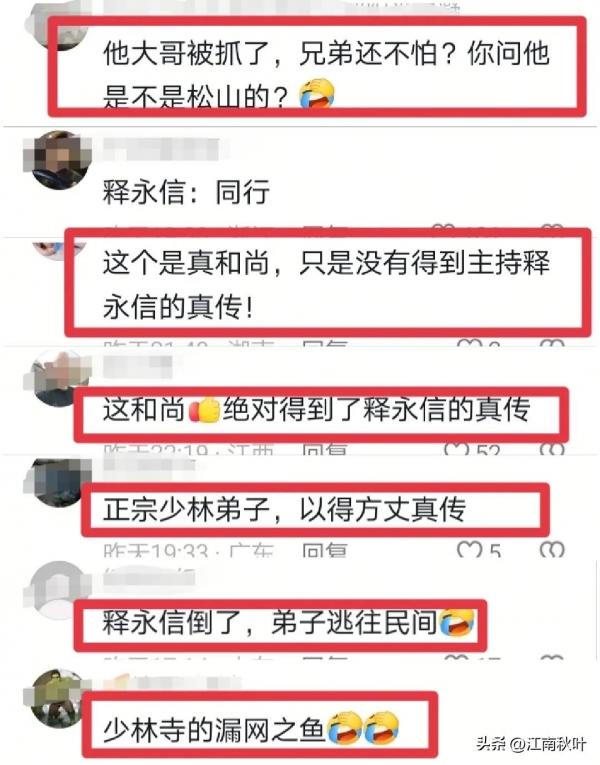
Task: Open replies bubble on 这和尚 comment
Action: (x=552, y=448)
